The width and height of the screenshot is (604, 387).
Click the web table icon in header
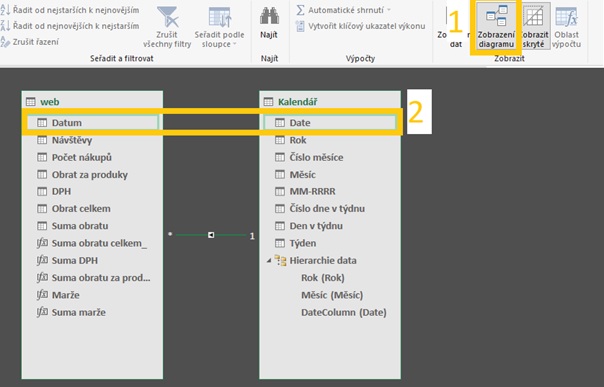coord(30,102)
